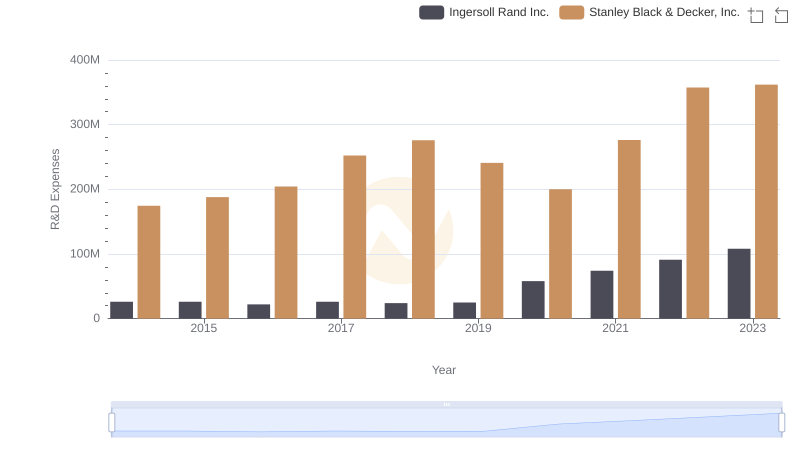Toggle Stanley Black & Decker legend series
This screenshot has width=800, height=461.
(649, 12)
